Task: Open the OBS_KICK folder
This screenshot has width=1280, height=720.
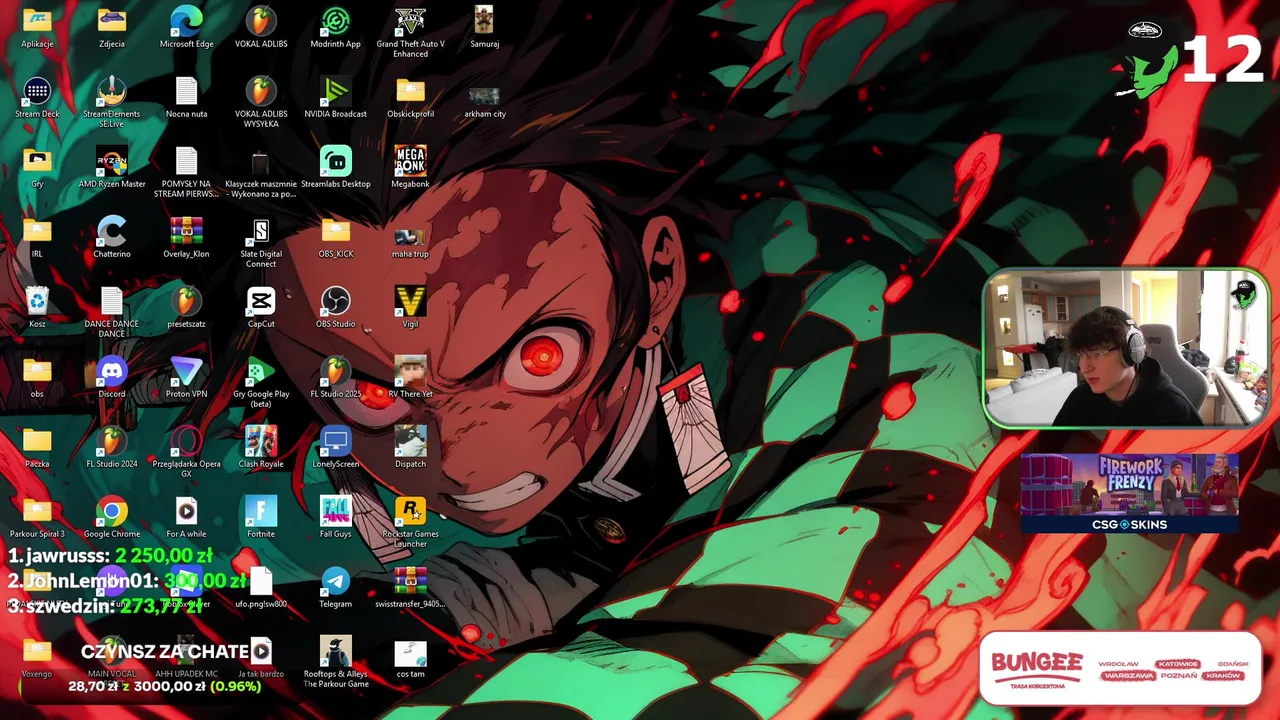Action: click(x=336, y=238)
